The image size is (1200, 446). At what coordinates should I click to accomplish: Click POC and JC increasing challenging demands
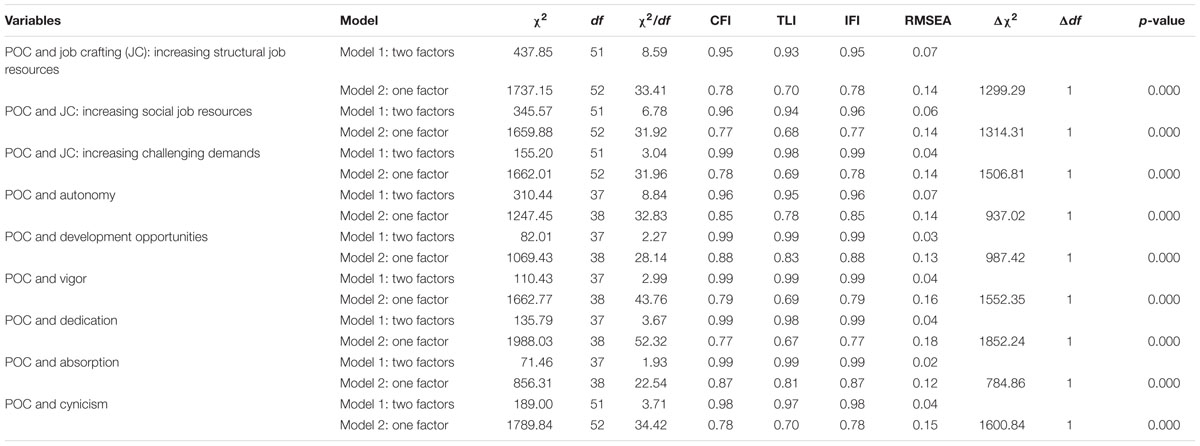point(133,153)
